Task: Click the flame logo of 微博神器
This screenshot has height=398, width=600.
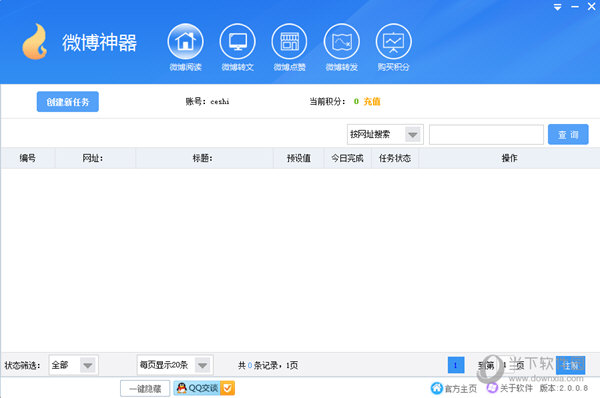Action: coord(34,42)
